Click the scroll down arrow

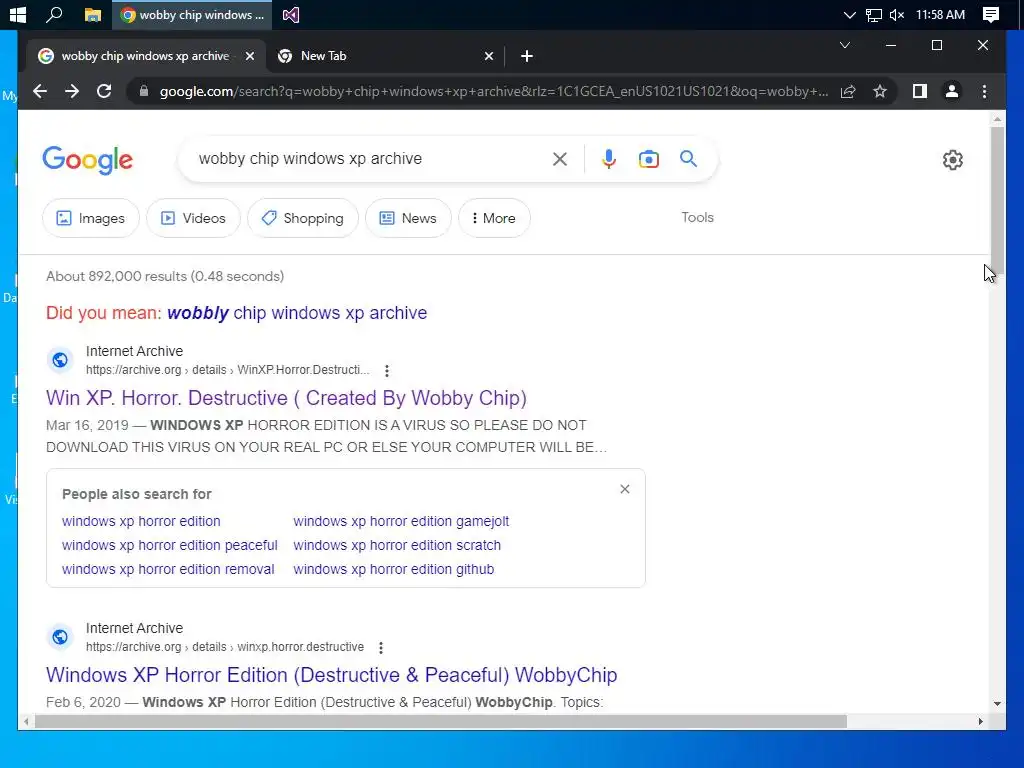tap(997, 703)
